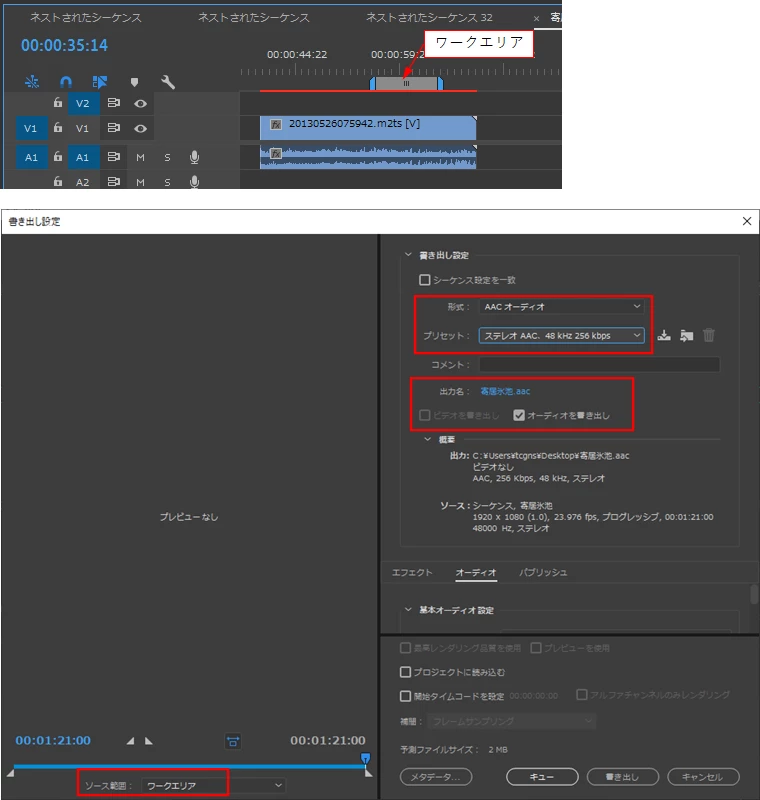Toggle sync lock for V2
The width and height of the screenshot is (760, 800).
[113, 103]
